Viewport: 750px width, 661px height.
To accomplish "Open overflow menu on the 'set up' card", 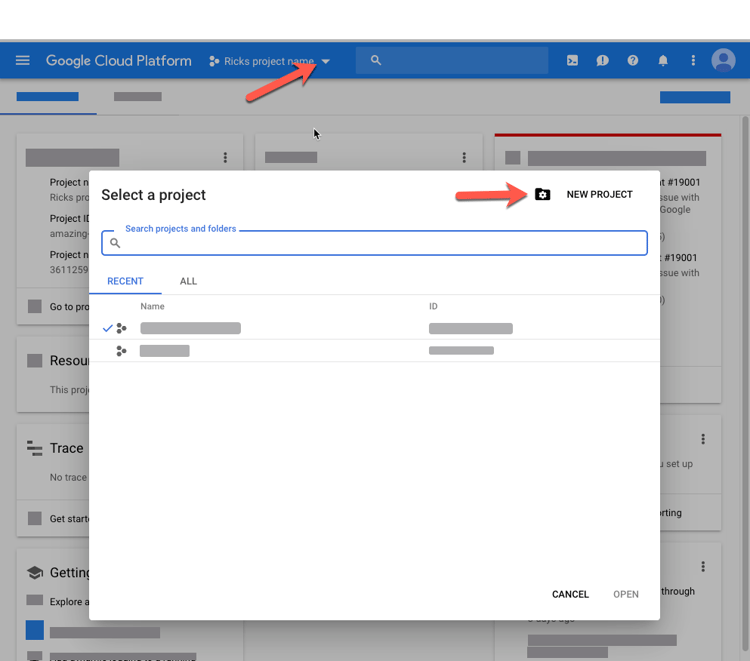I will tap(703, 439).
